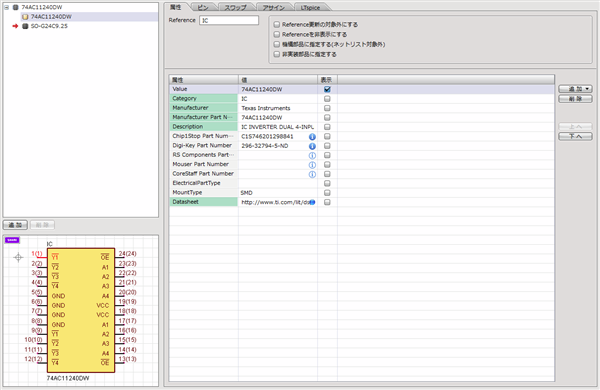This screenshot has width=600, height=390.
Task: Click info icon for RS Components Part
Action: coord(312,155)
